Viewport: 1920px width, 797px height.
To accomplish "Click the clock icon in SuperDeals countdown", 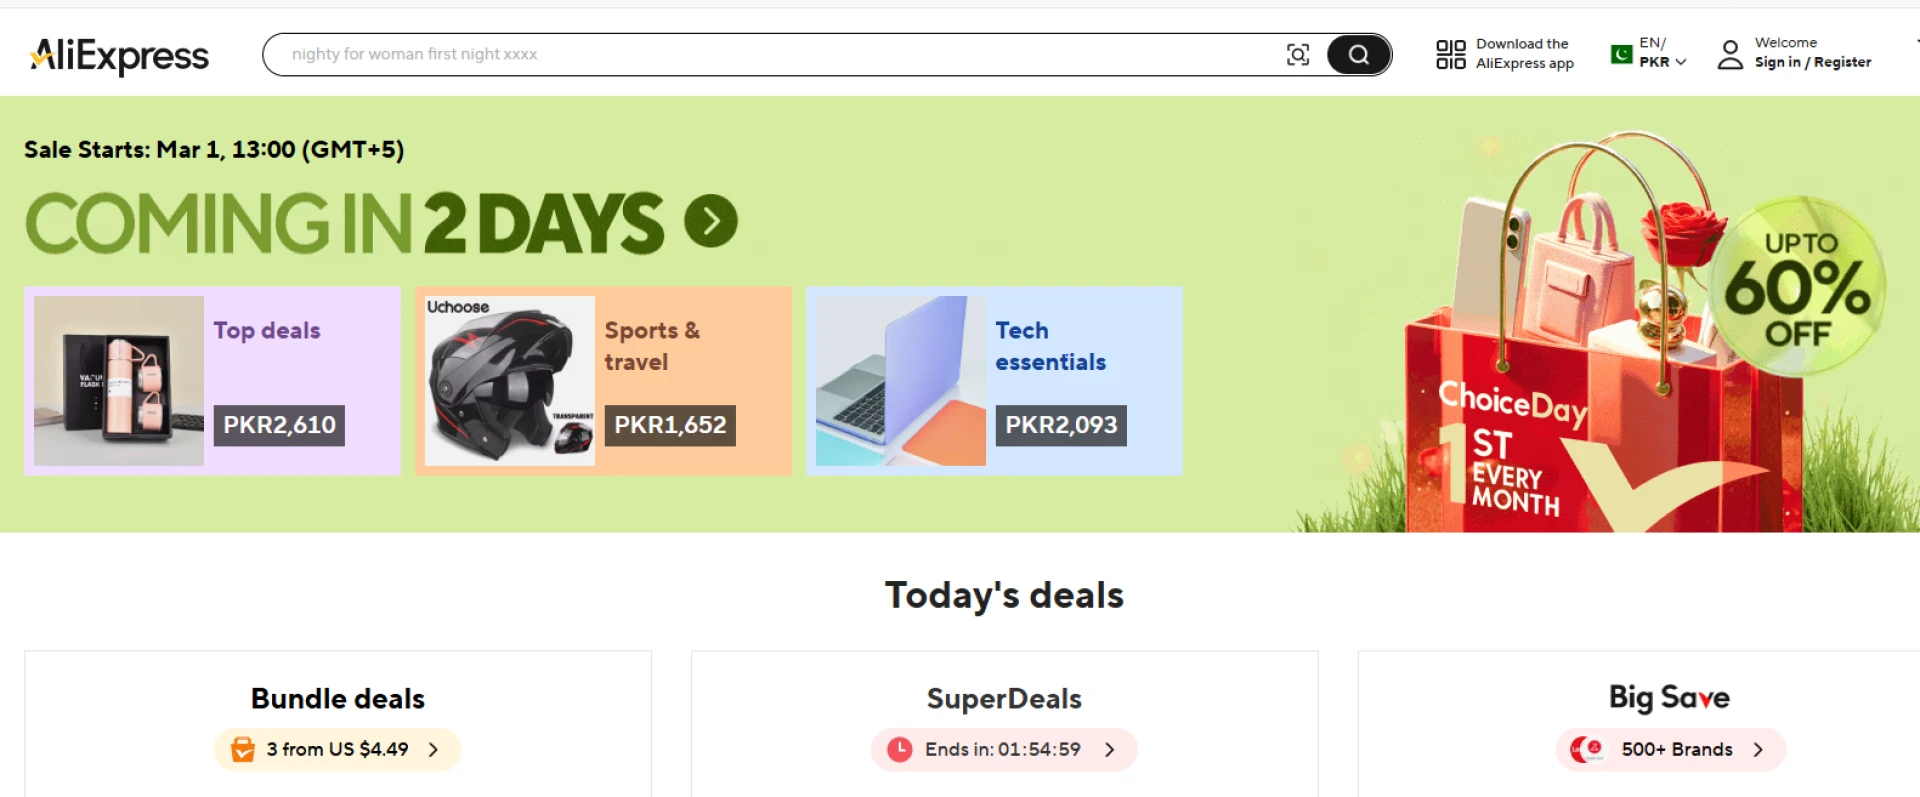I will point(898,748).
